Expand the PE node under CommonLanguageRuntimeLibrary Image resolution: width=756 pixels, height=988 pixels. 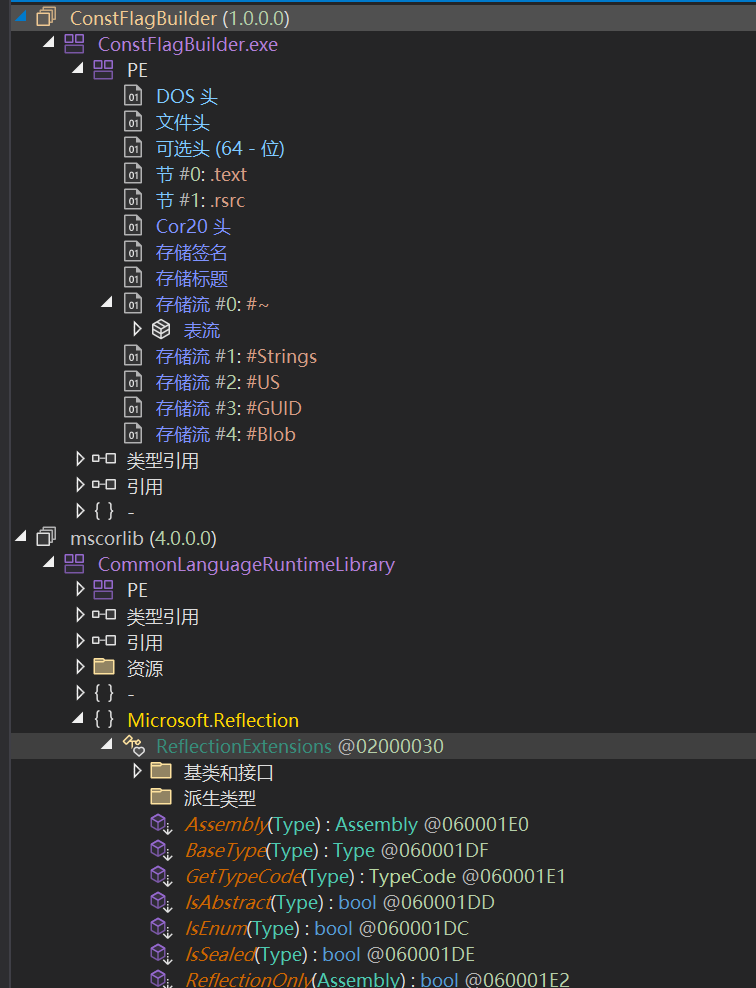pos(81,590)
